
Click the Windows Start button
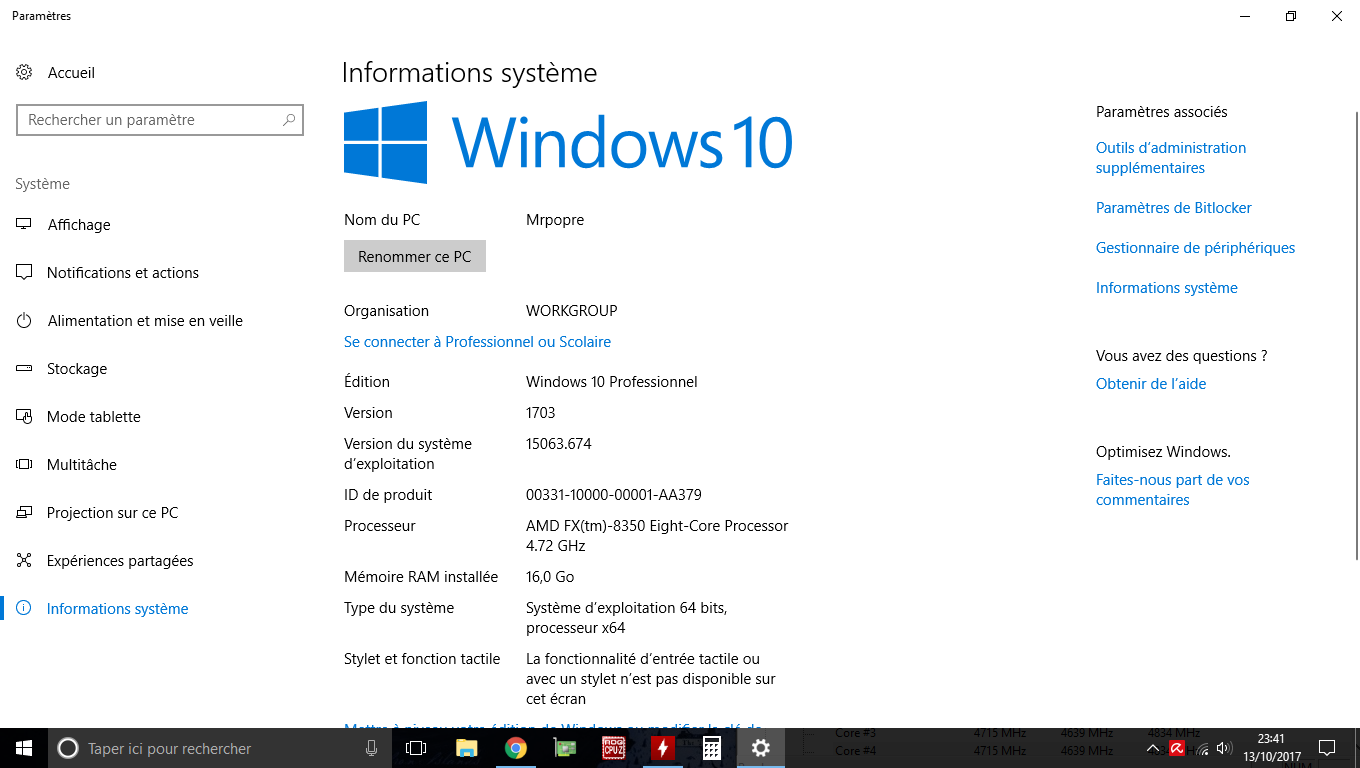pyautogui.click(x=24, y=748)
